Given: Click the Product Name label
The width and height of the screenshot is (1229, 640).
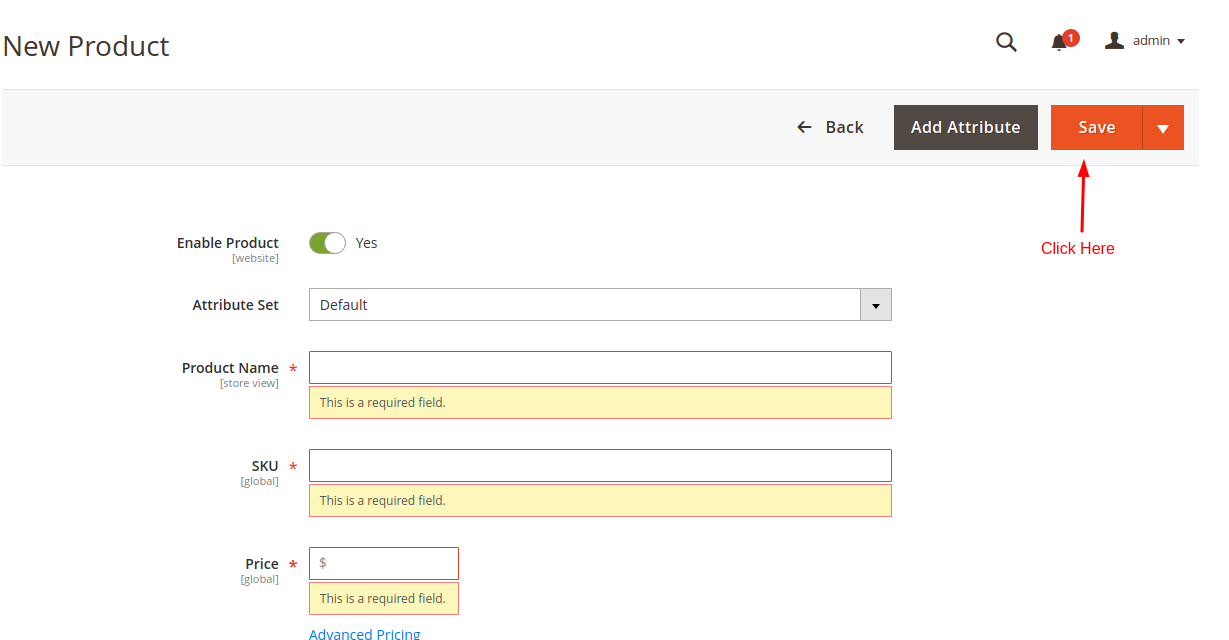Looking at the screenshot, I should tap(230, 368).
